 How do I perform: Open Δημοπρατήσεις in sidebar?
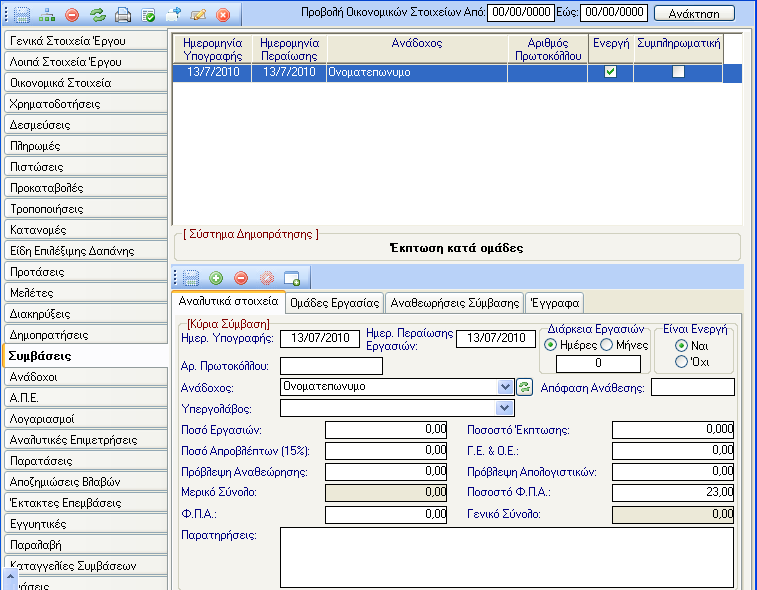[x=86, y=335]
